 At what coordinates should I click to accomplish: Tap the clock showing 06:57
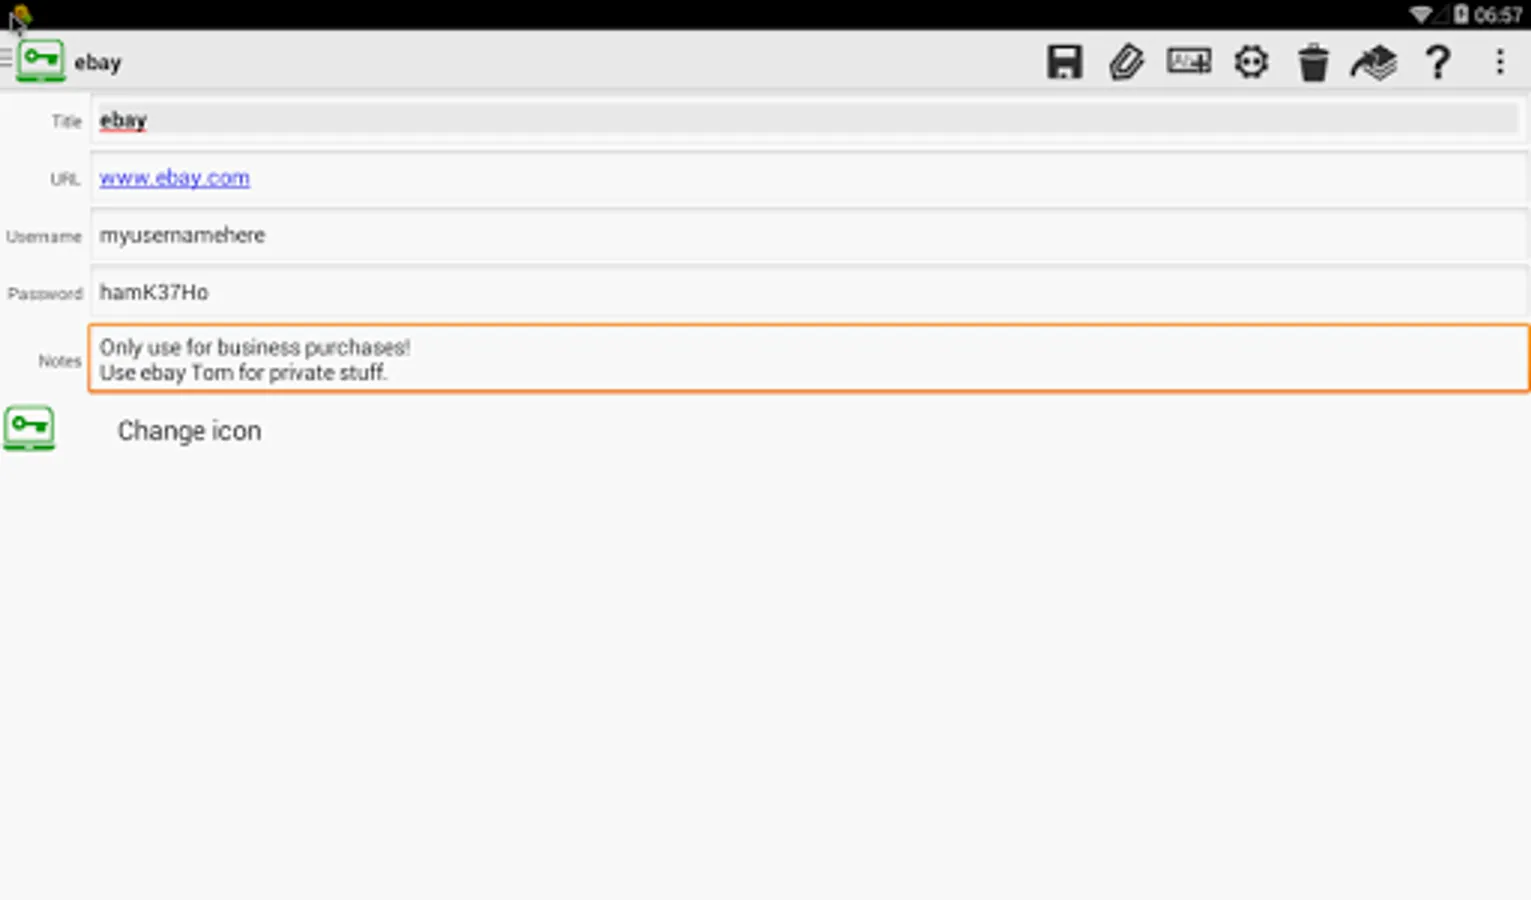(1497, 15)
